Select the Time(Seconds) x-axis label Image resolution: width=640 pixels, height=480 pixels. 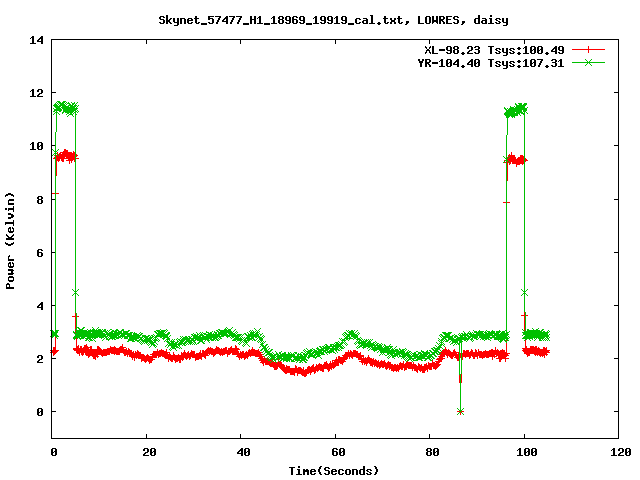click(333, 471)
